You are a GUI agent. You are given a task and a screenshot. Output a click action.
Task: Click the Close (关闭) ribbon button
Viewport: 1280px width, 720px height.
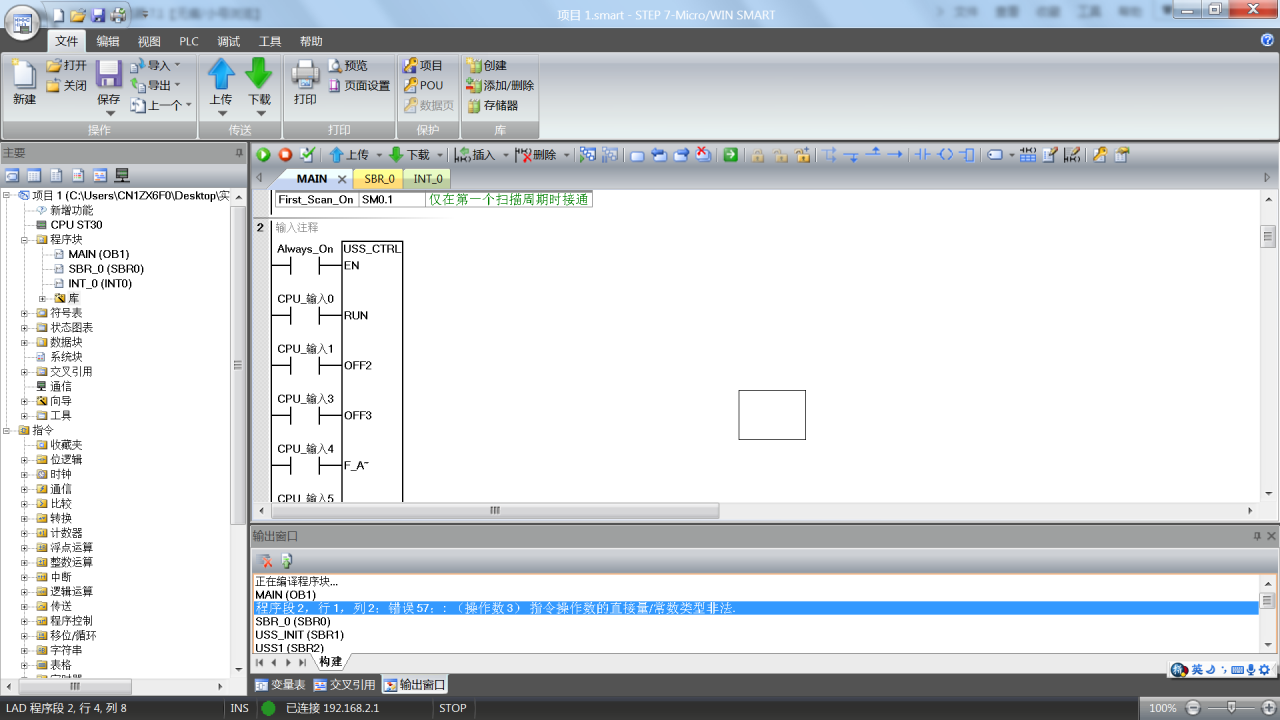click(x=66, y=85)
